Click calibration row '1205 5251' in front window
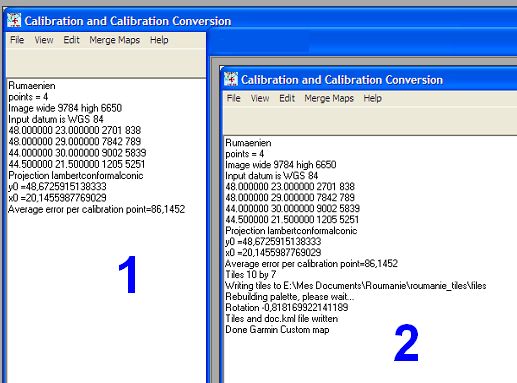 pyautogui.click(x=292, y=220)
